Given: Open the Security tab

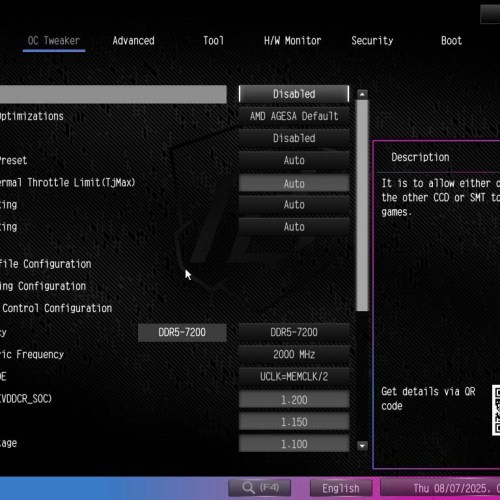Looking at the screenshot, I should coord(372,41).
